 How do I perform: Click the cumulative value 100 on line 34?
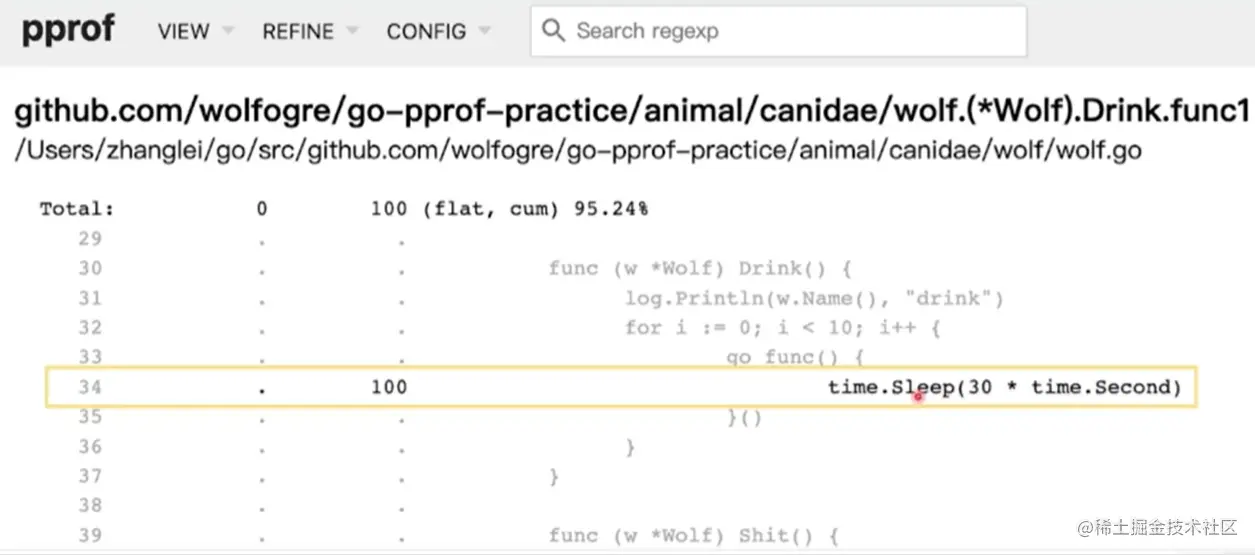pyautogui.click(x=388, y=386)
